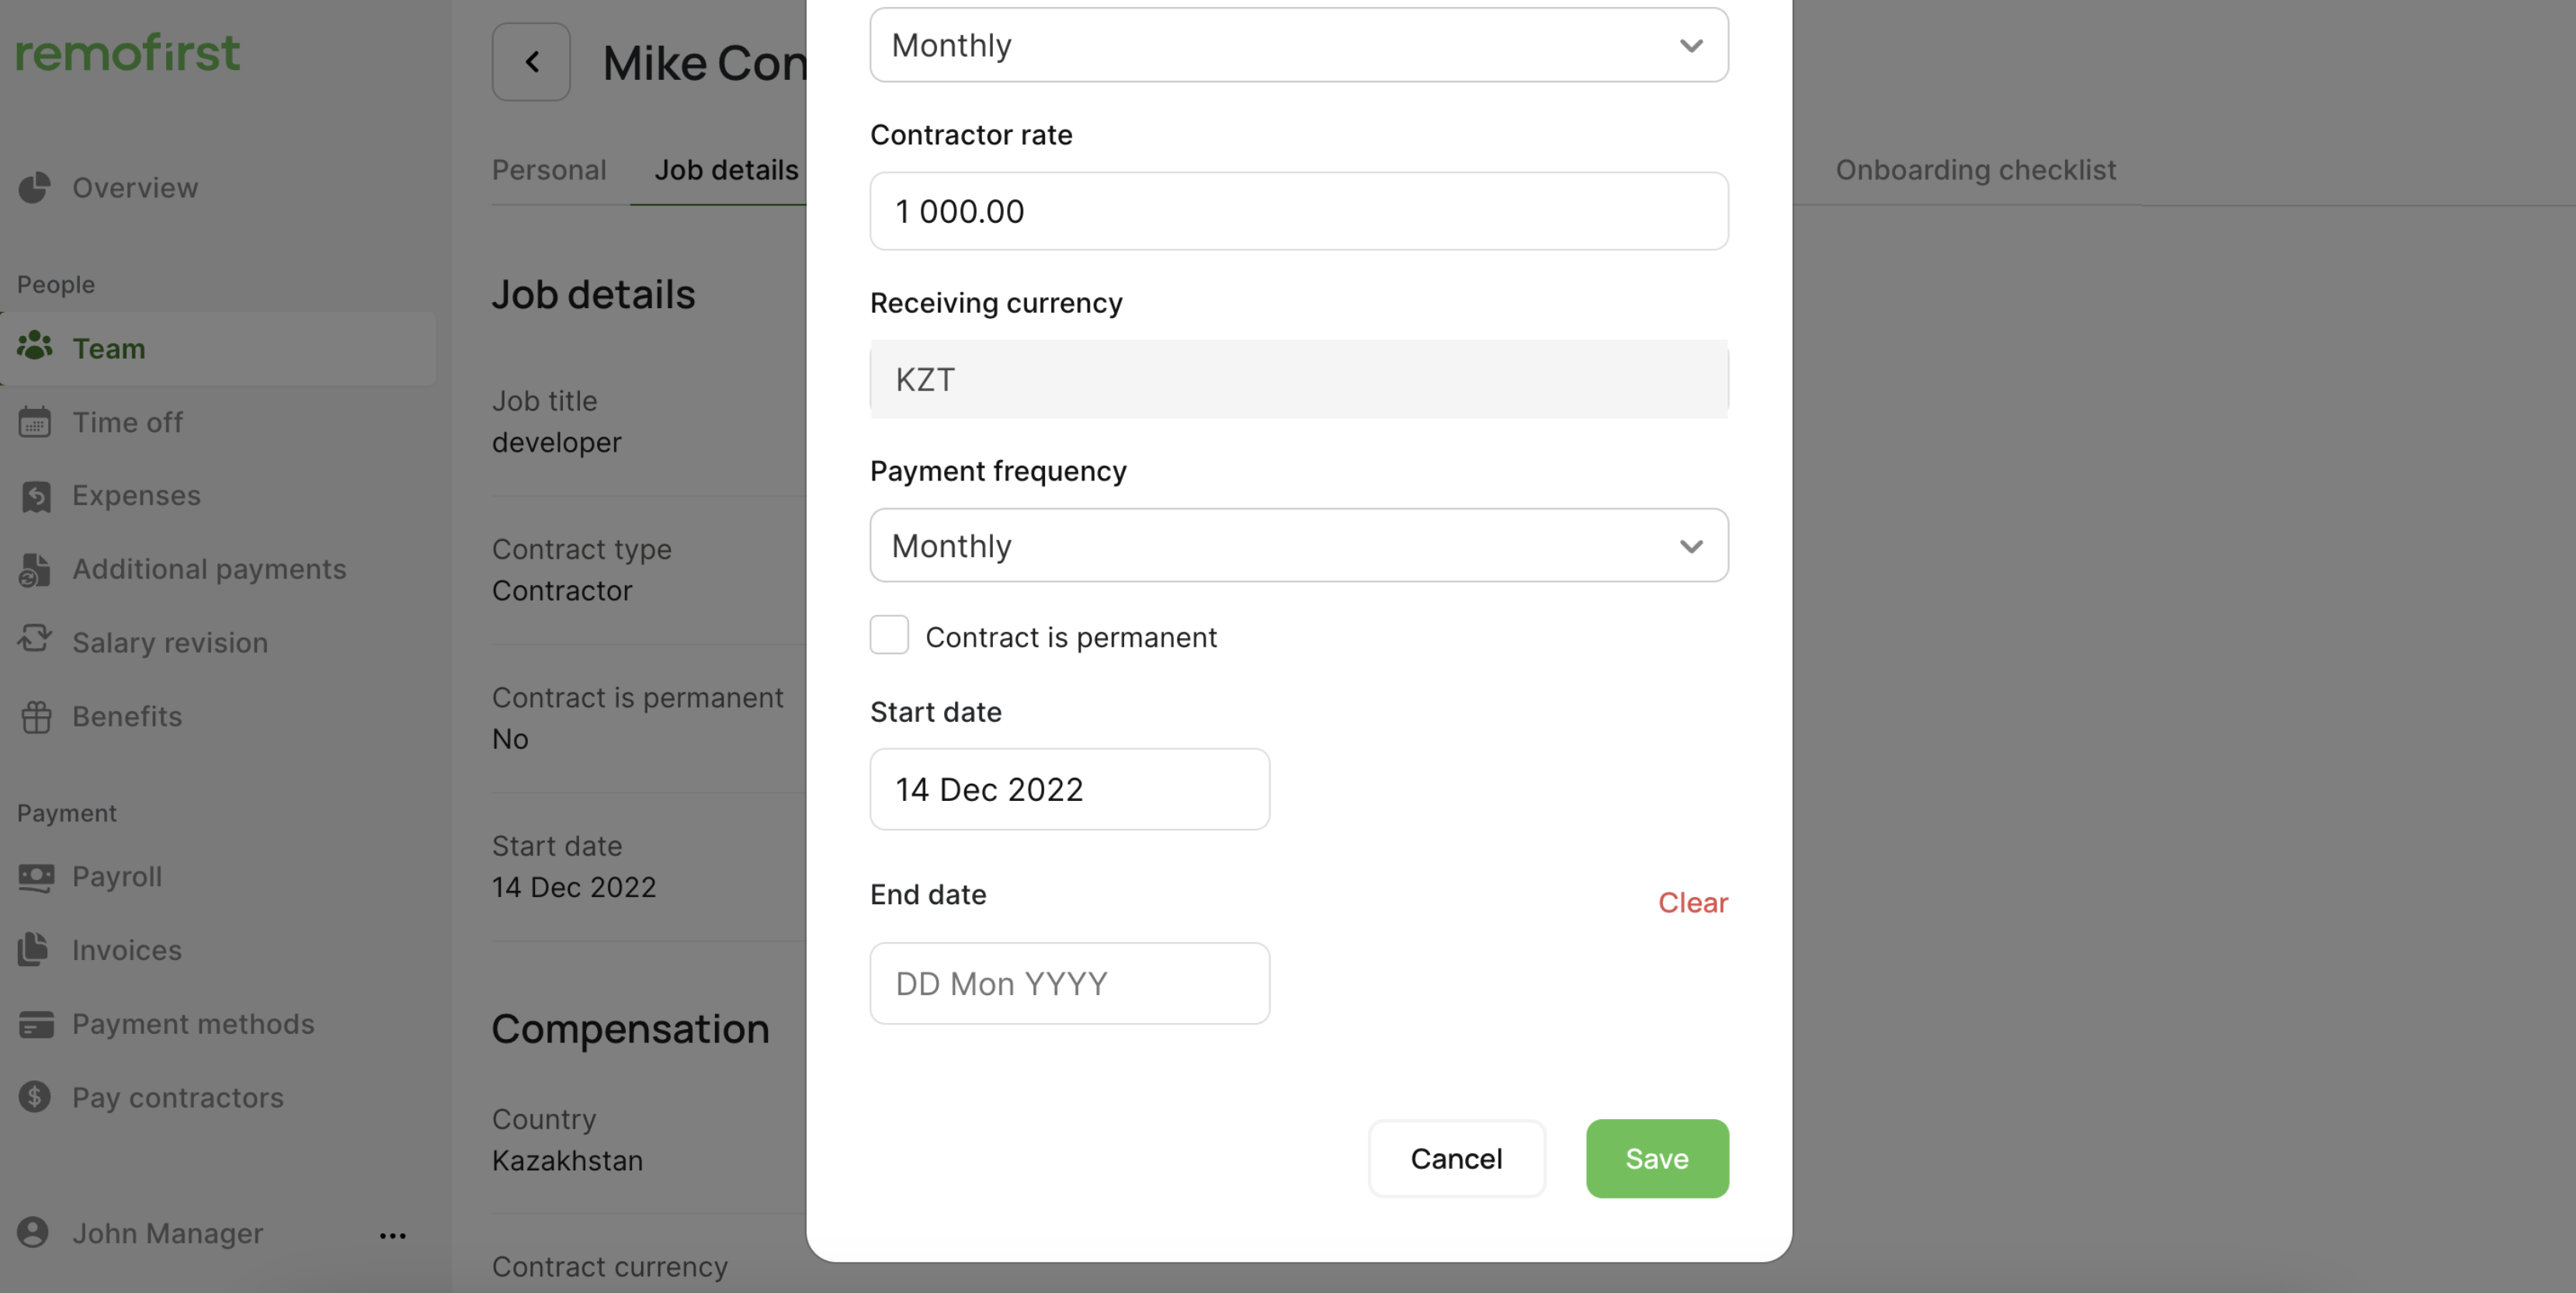Click the Overview pie chart icon
This screenshot has width=2576, height=1293.
point(34,187)
